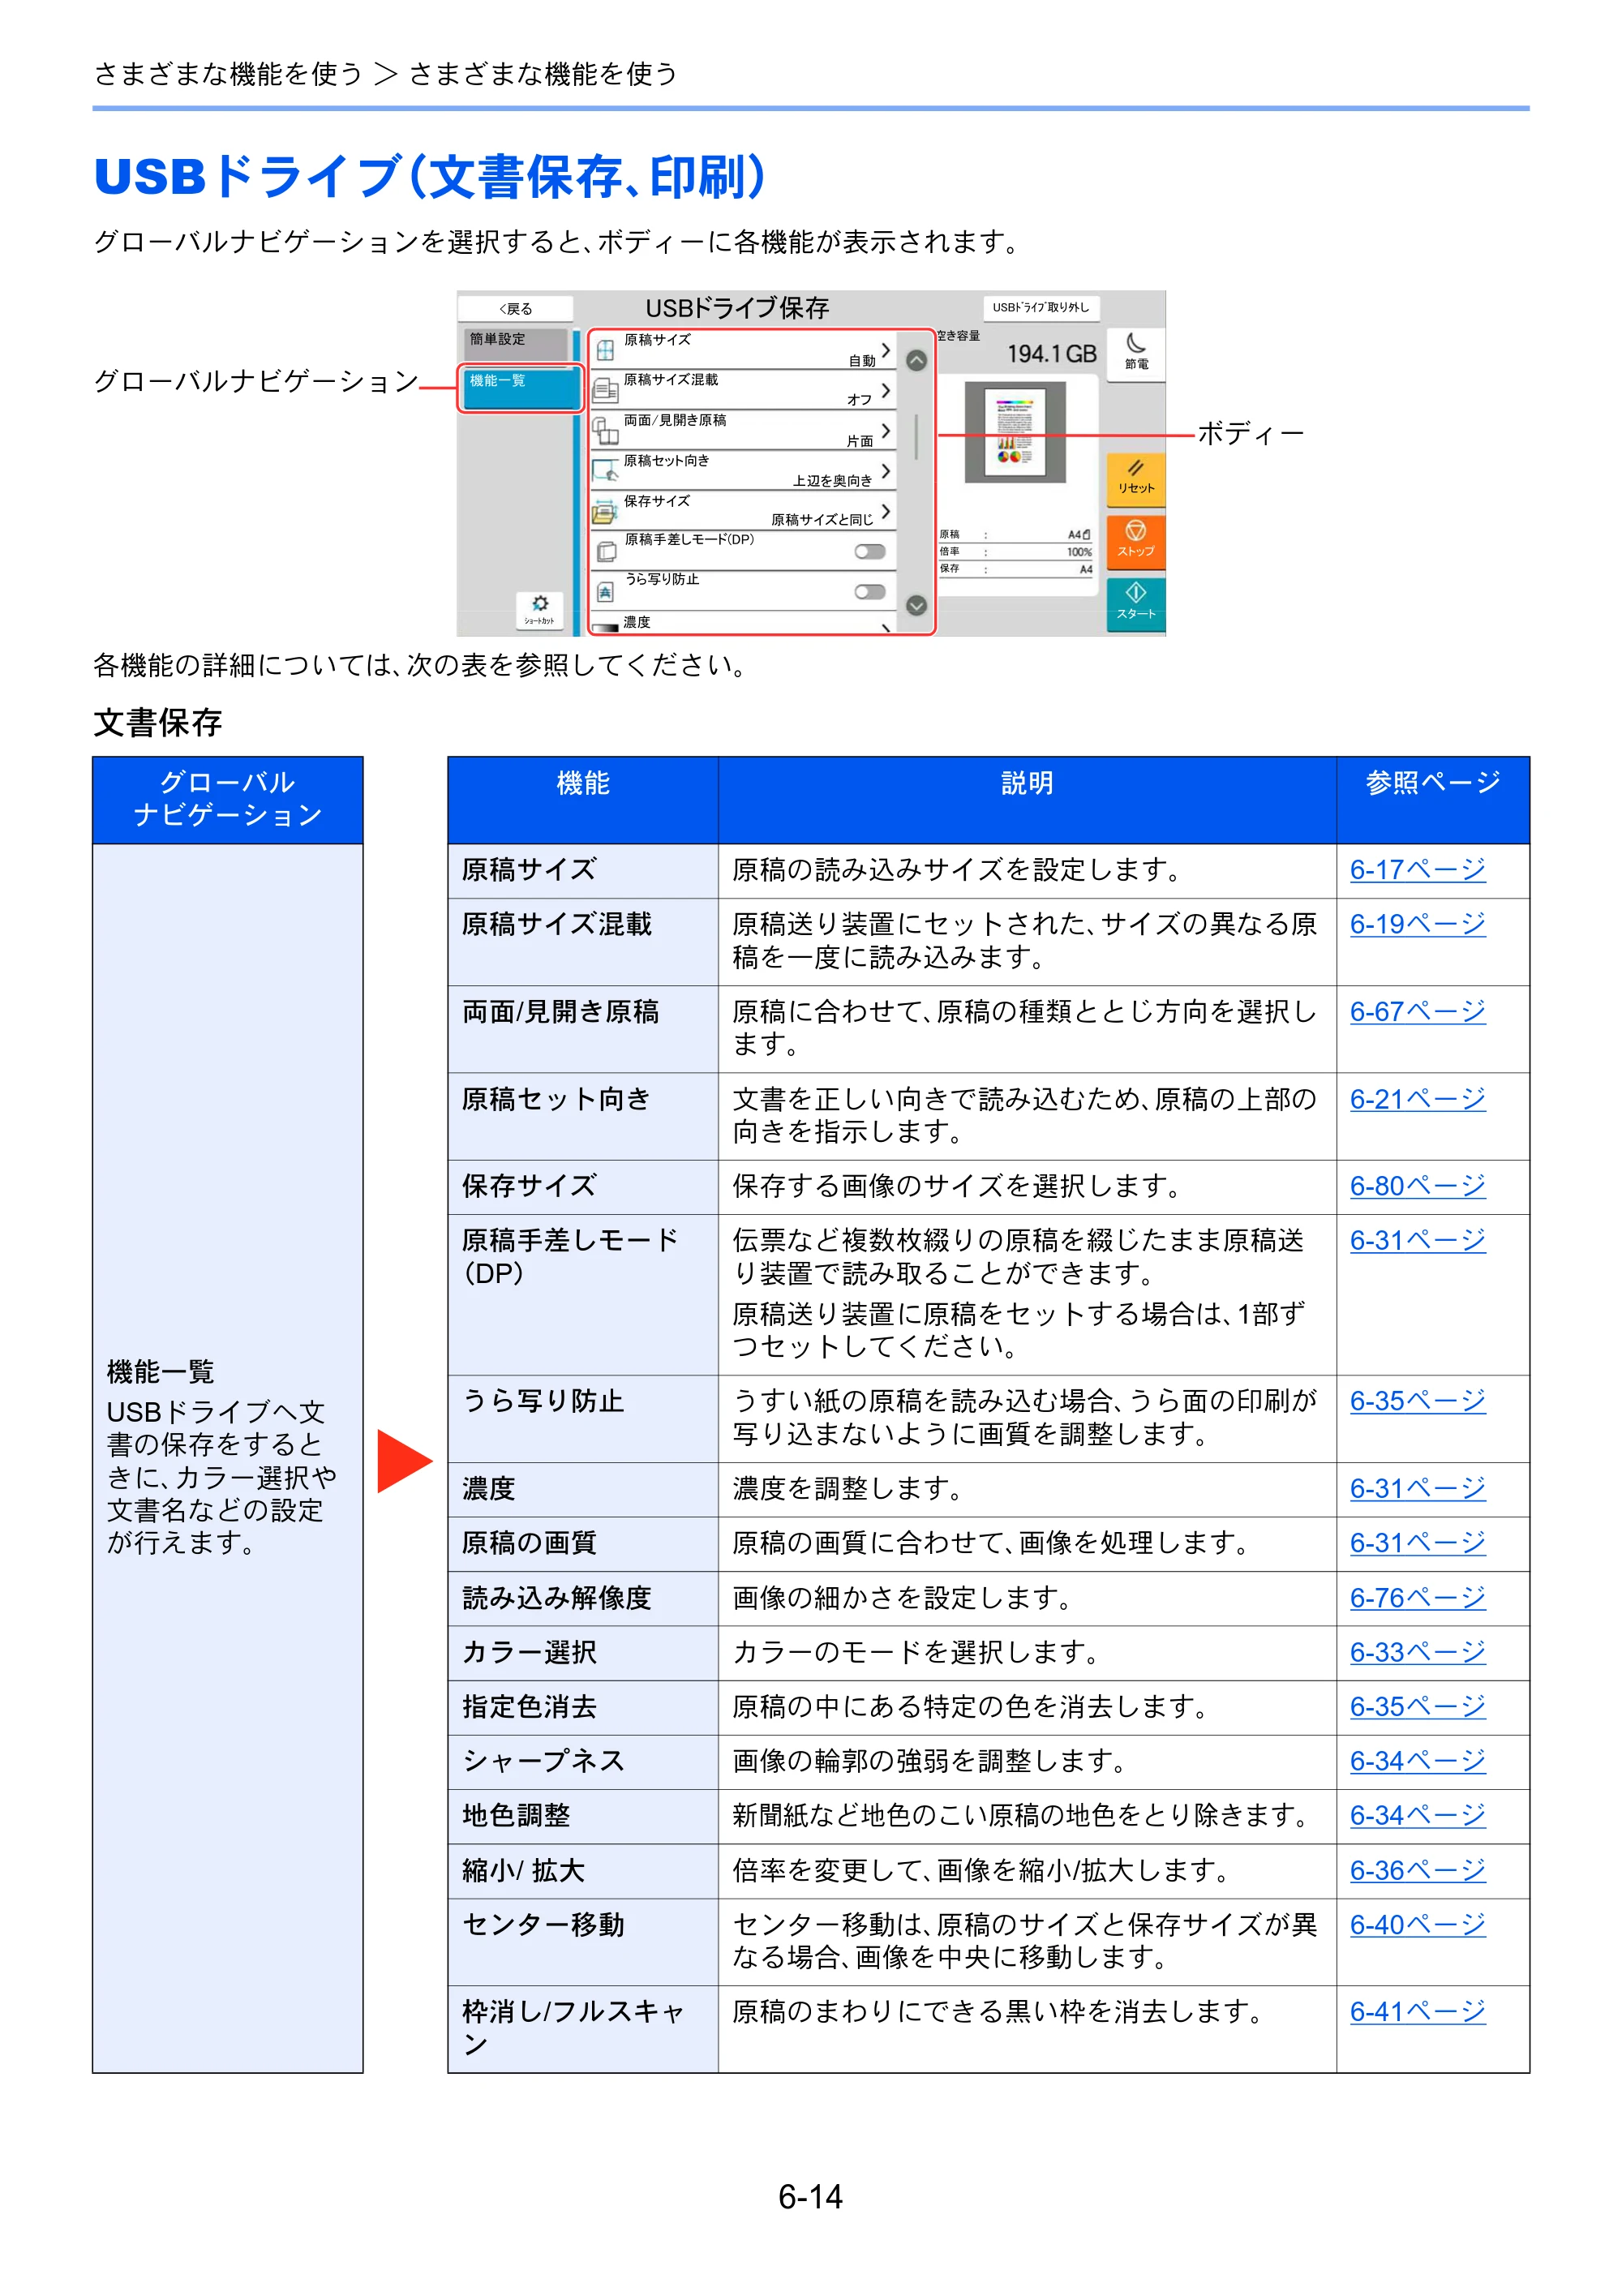This screenshot has width=1622, height=2296.
Task: Click the document preview thumbnail
Action: pos(1015,432)
